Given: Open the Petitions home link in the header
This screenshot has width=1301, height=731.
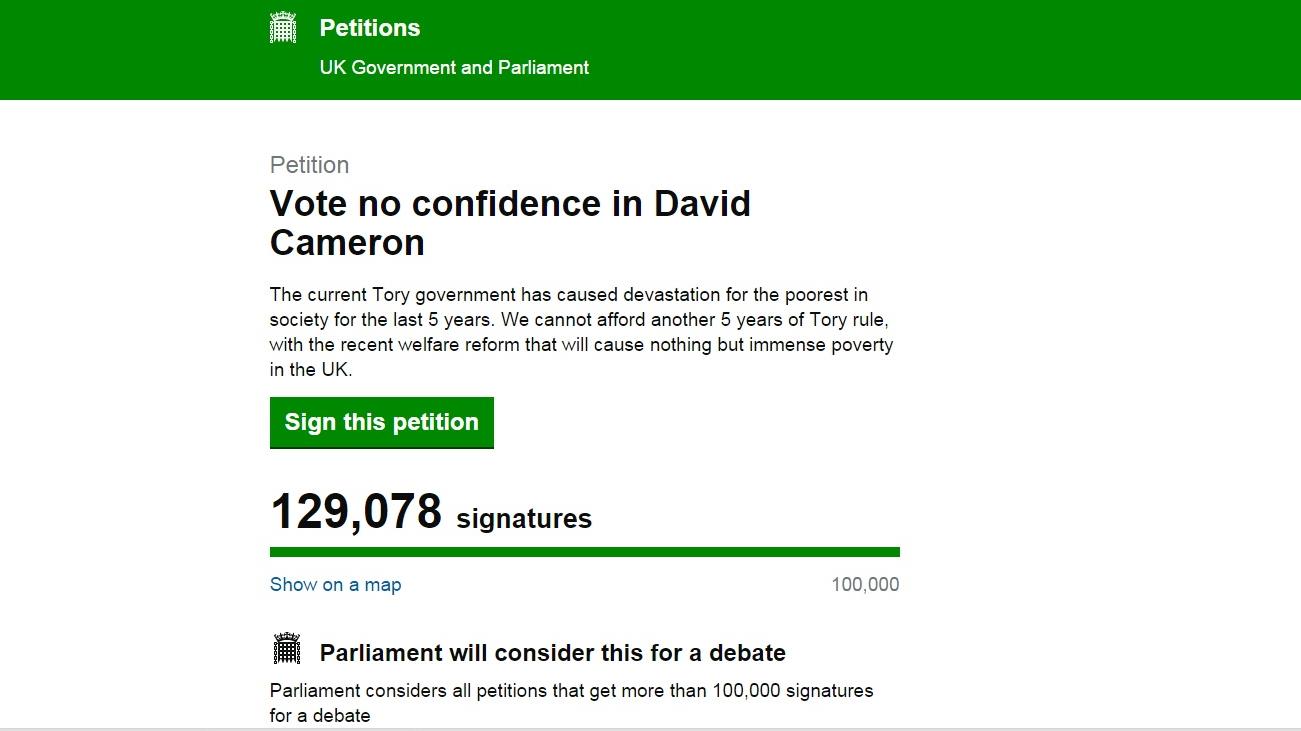Looking at the screenshot, I should click(x=369, y=28).
